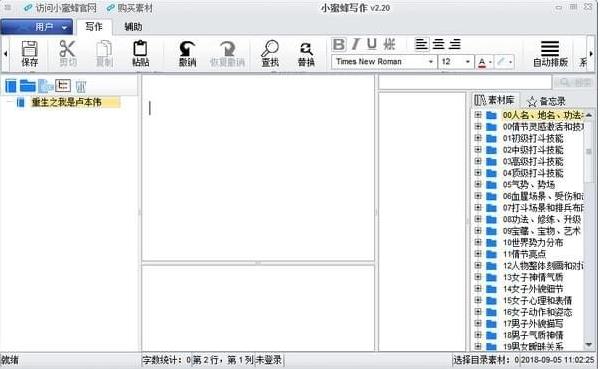
Task: Click the blue folder icon above book tree
Action: pyautogui.click(x=28, y=86)
